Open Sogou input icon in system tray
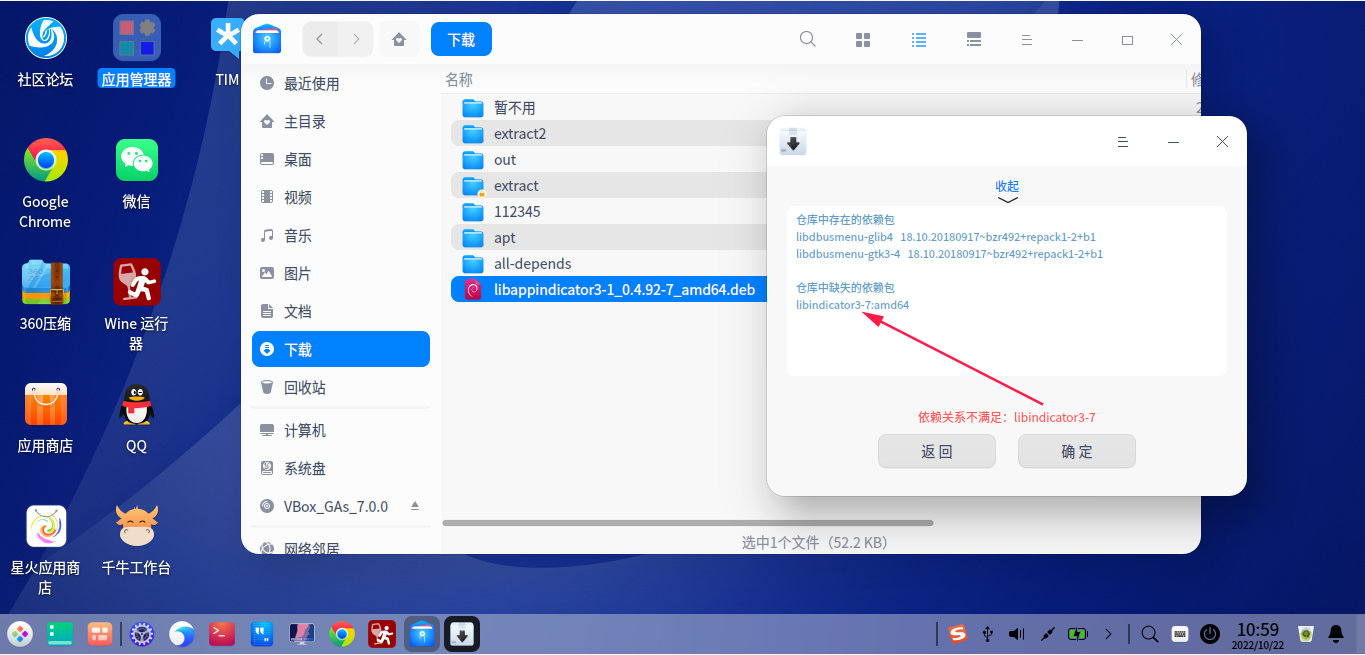The image size is (1365, 655). point(957,633)
